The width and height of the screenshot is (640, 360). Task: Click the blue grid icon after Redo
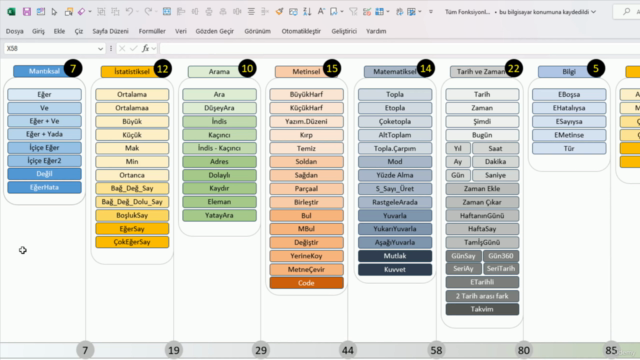click(x=167, y=12)
